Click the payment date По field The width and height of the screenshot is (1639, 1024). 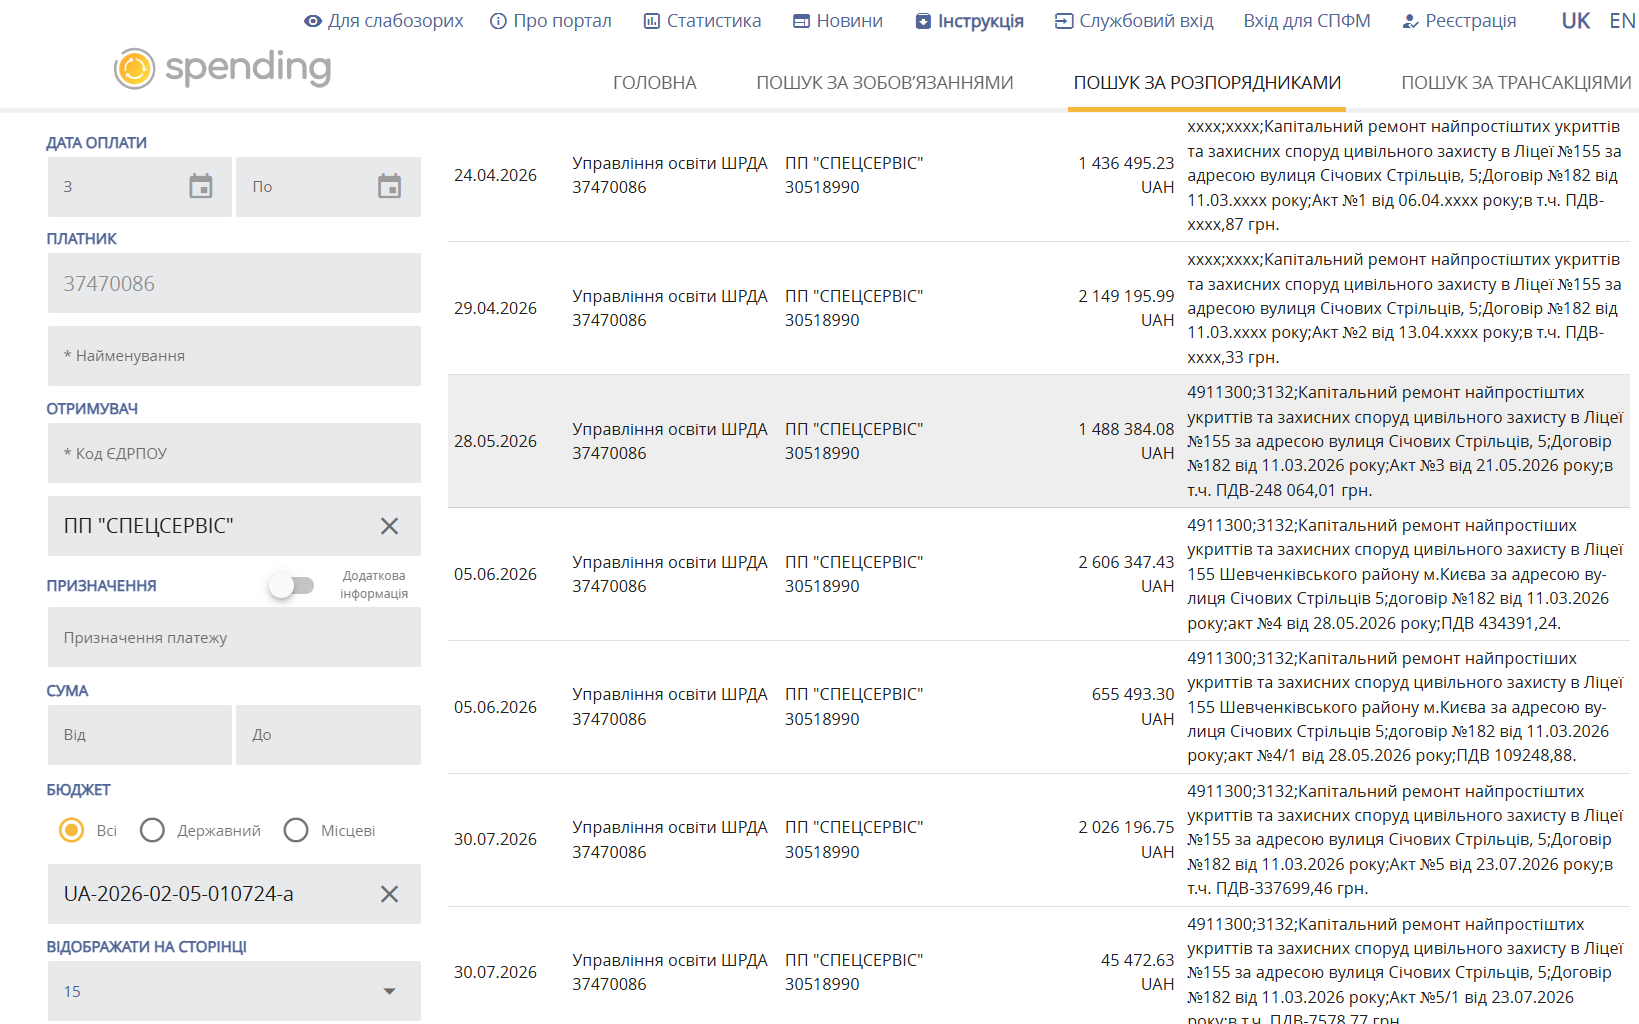[328, 187]
